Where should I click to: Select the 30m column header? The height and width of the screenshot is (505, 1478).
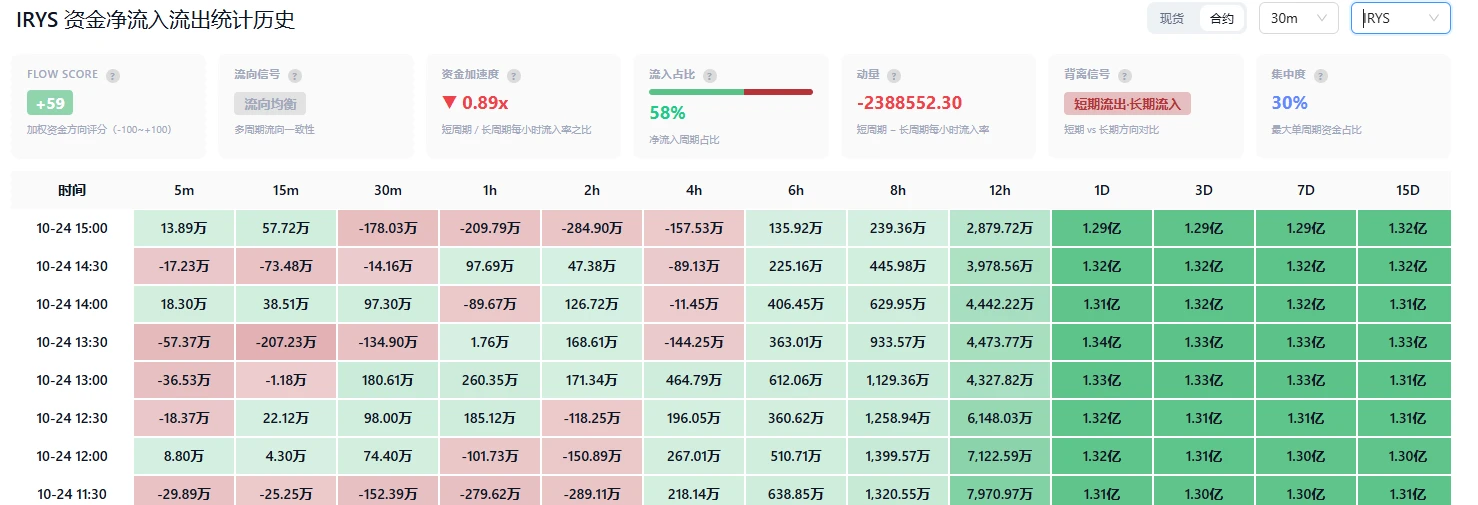388,190
